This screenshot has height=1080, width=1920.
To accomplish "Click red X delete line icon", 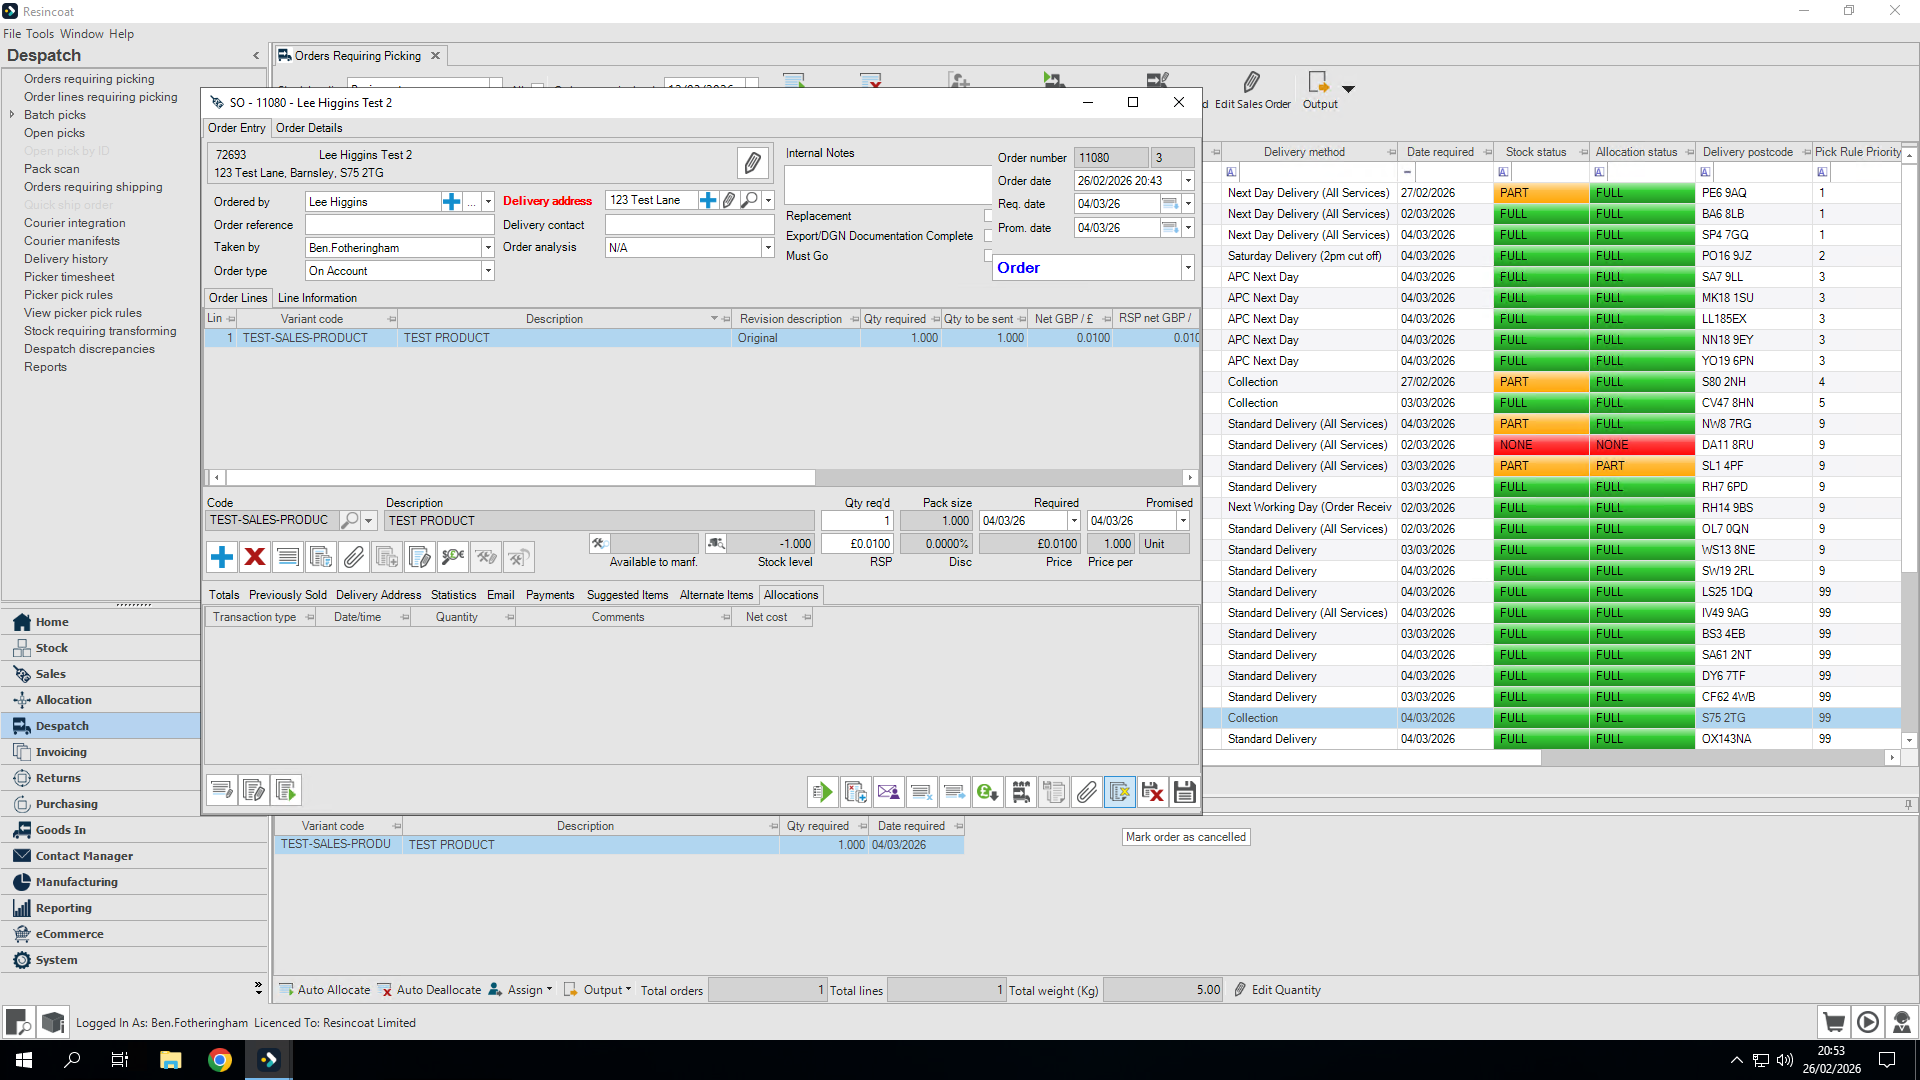I will click(x=255, y=557).
